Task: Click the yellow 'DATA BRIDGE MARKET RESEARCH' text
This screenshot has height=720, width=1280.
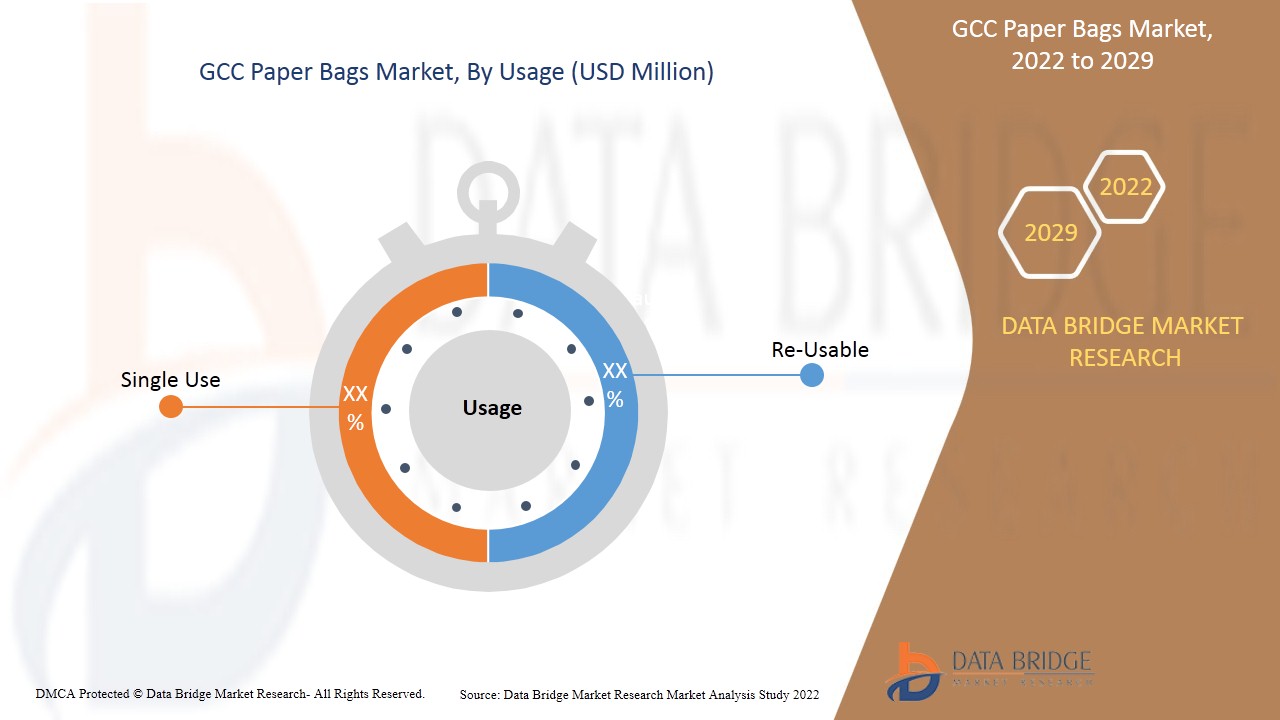Action: 1122,341
